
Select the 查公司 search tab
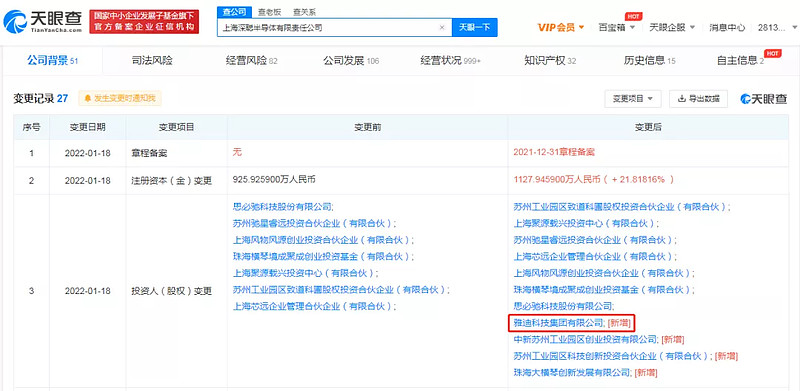[x=235, y=12]
